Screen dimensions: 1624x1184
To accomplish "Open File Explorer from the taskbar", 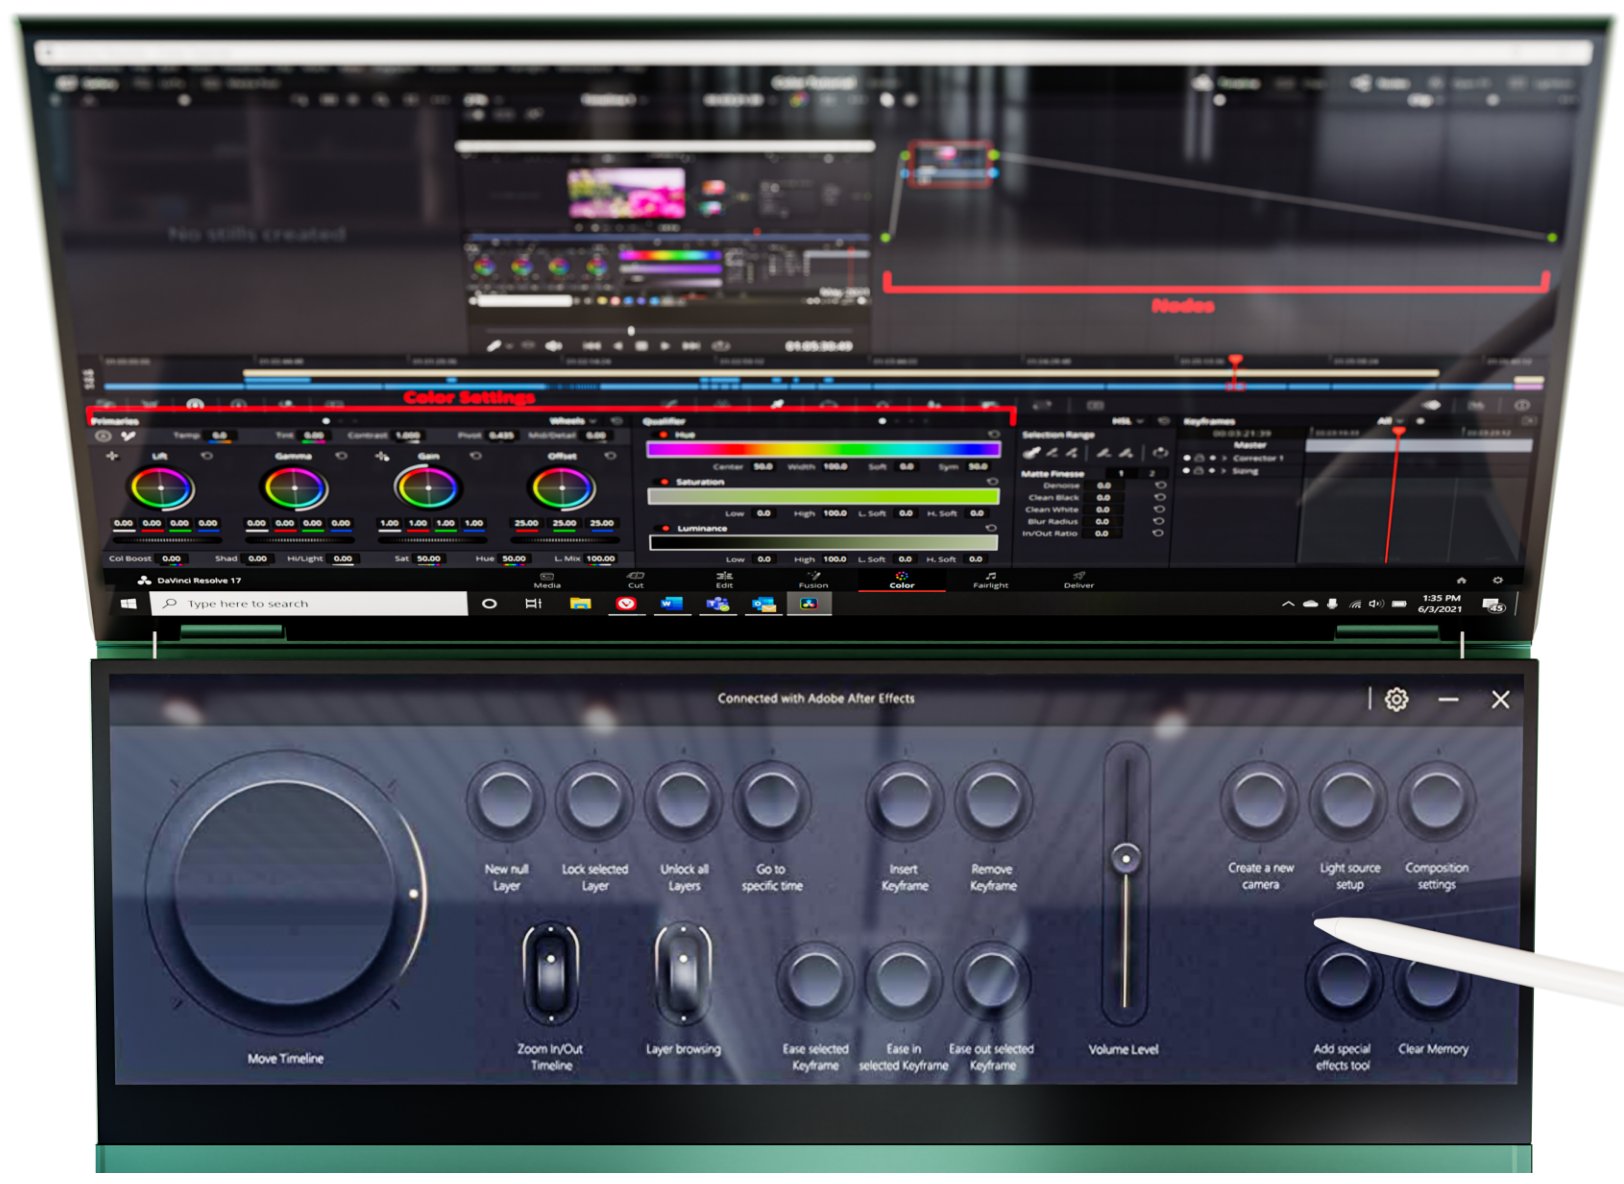I will click(580, 604).
